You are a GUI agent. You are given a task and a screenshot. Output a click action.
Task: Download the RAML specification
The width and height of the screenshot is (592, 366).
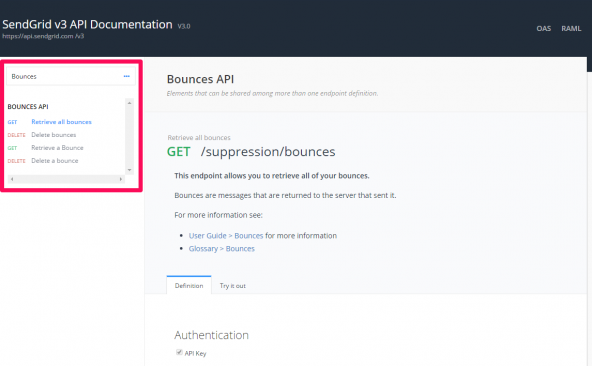(x=571, y=28)
